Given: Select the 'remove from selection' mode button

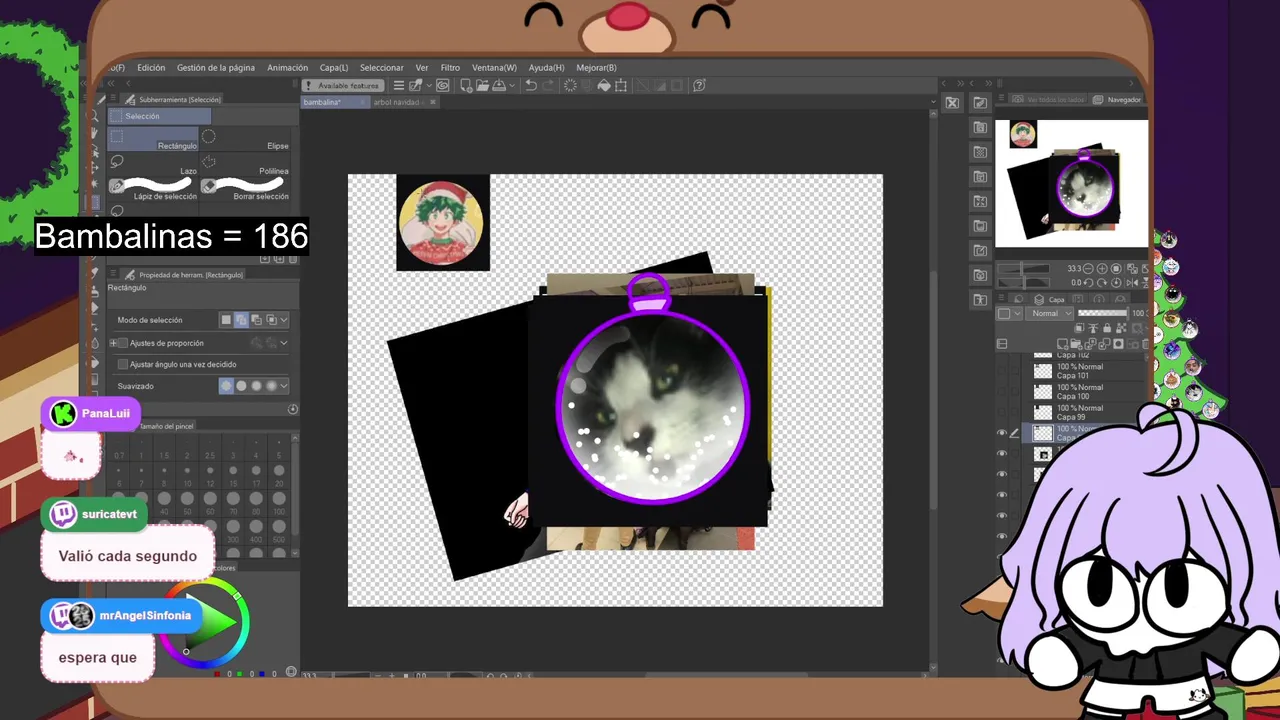Looking at the screenshot, I should tap(257, 320).
